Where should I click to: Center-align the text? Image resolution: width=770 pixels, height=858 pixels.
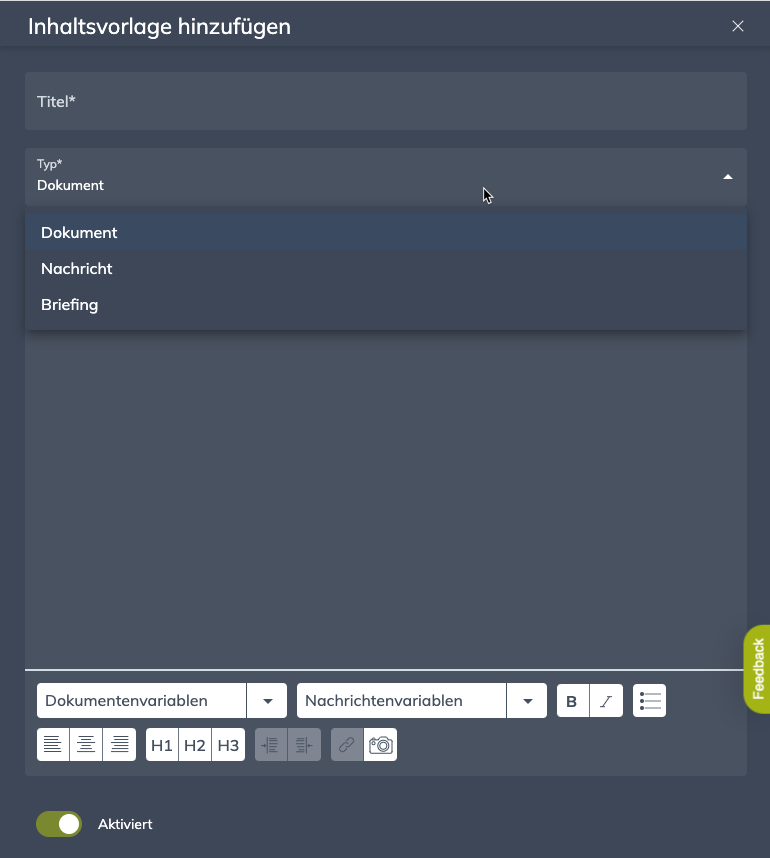coord(86,745)
